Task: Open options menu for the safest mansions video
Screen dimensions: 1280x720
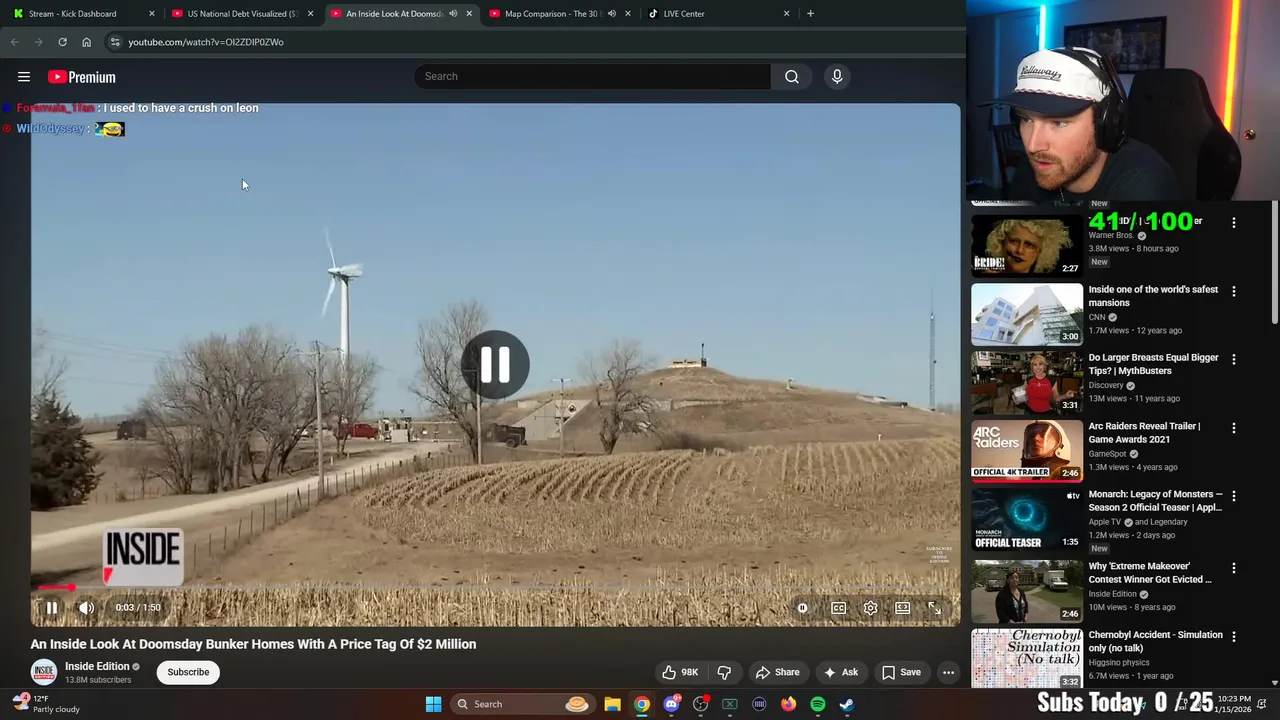Action: click(1234, 291)
